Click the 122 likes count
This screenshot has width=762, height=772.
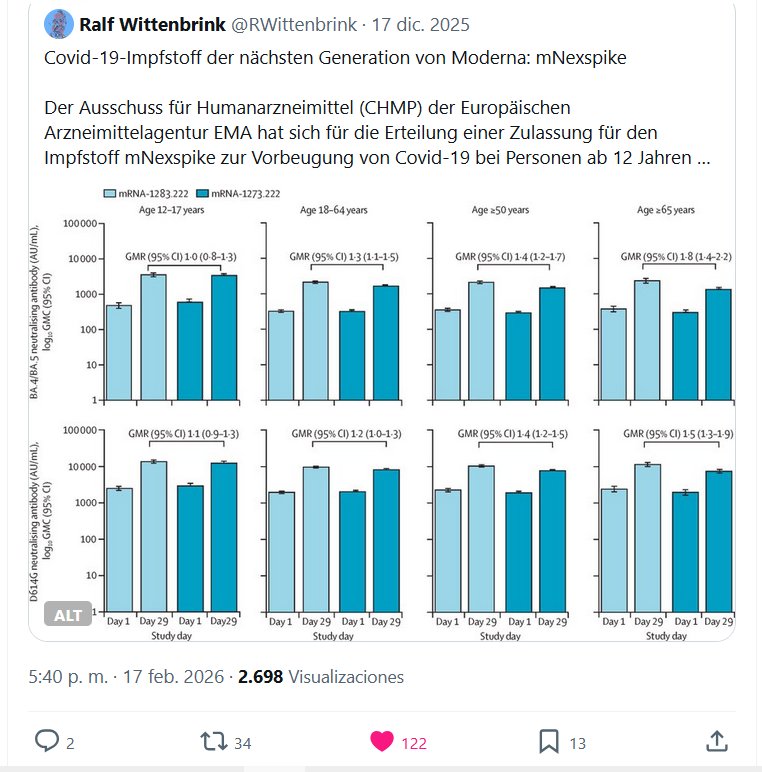(x=415, y=742)
